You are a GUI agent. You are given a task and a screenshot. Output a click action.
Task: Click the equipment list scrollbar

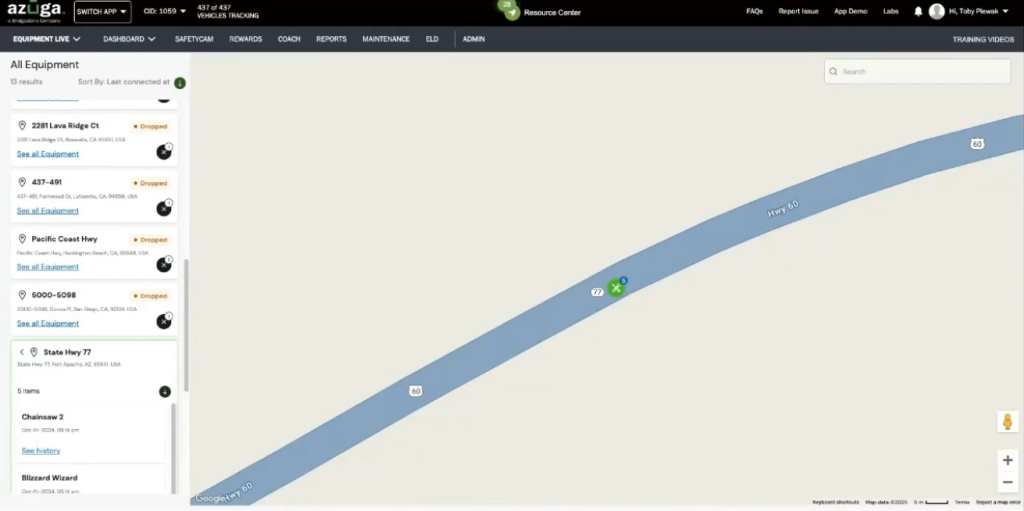point(186,325)
